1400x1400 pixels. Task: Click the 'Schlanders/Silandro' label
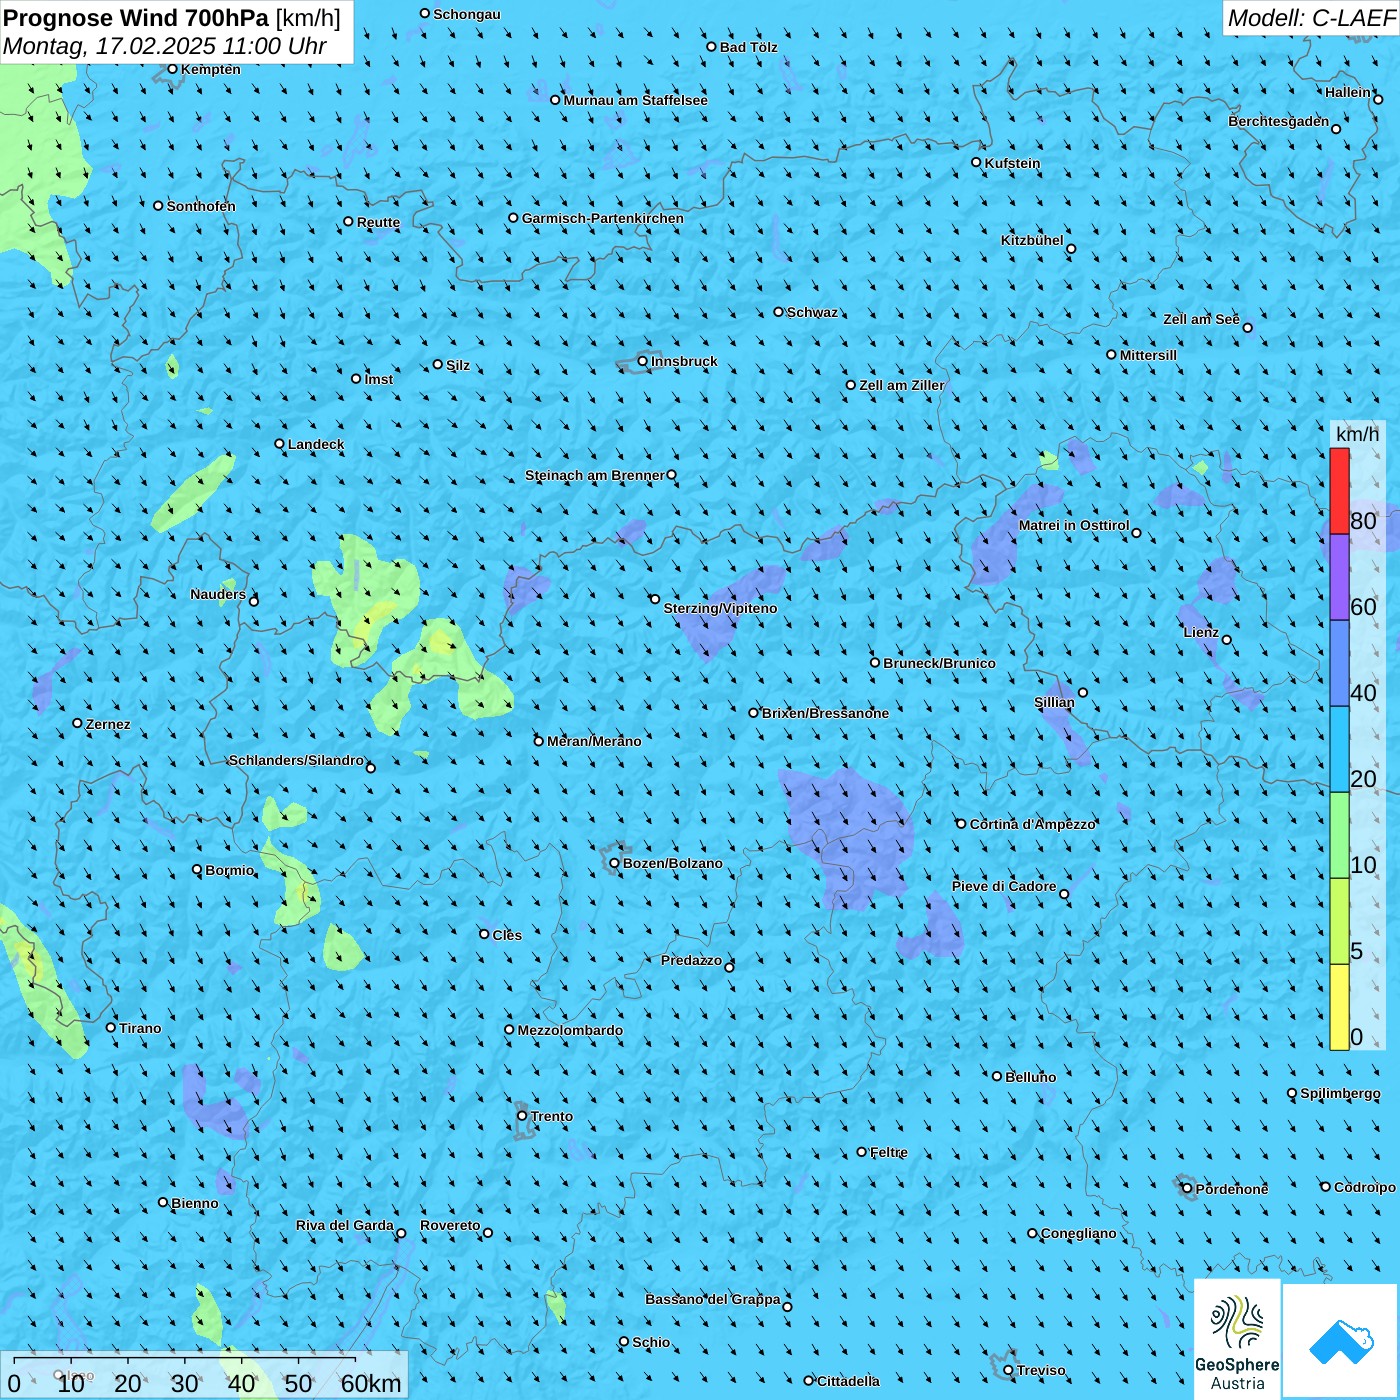point(296,760)
